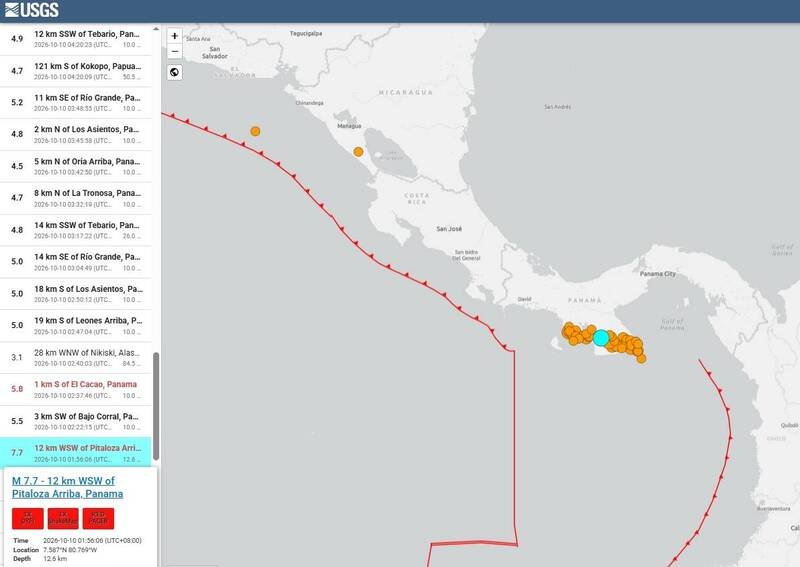
Task: Open M 7.7 Pitaloza Arriba event link
Action: tap(67, 487)
